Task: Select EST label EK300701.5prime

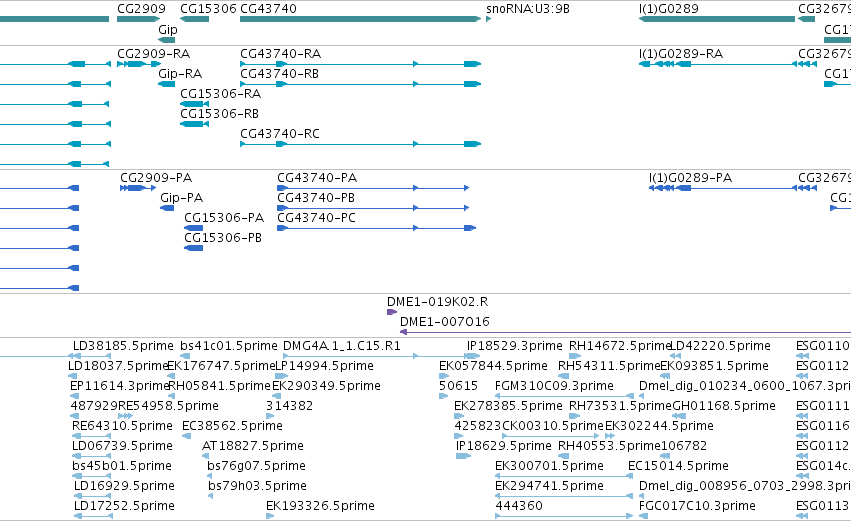Action: click(549, 467)
